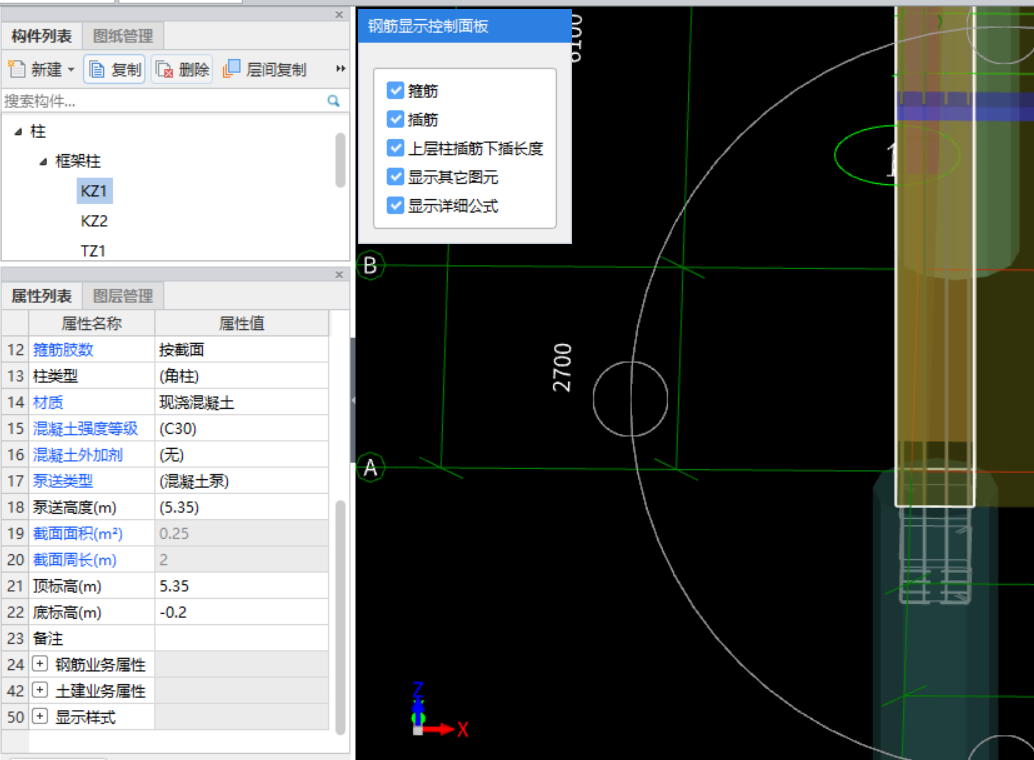Click row 18, 泵送高度(m) label
Image resolution: width=1034 pixels, height=760 pixels.
(75, 507)
